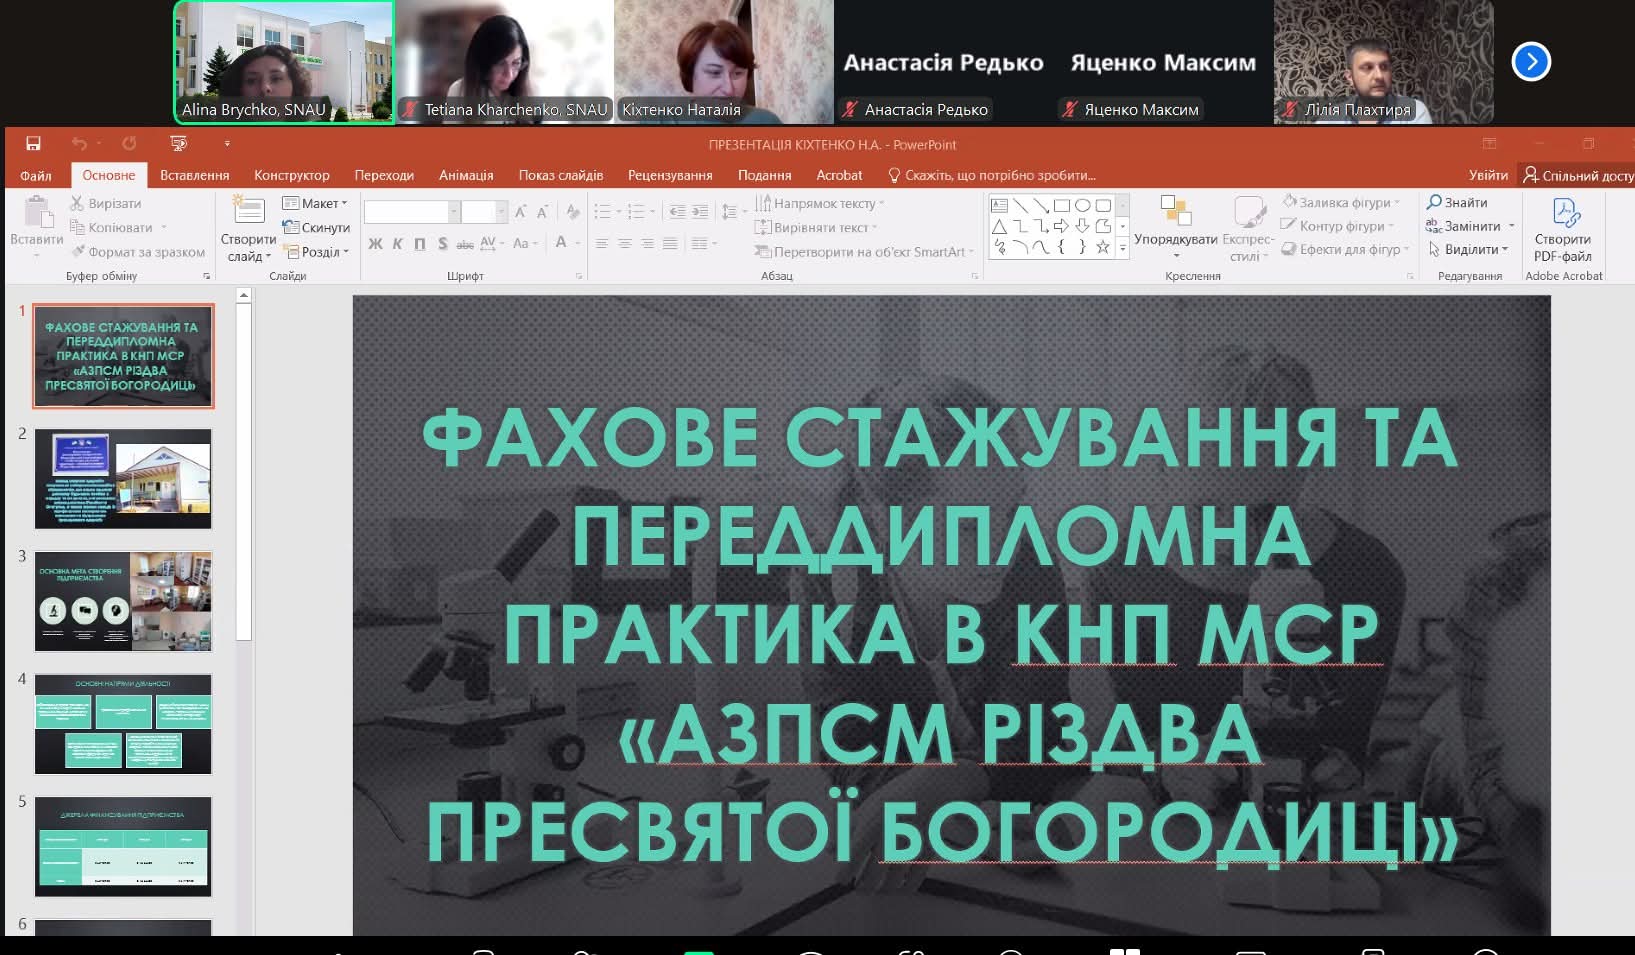Show next participants with blue arrow button

(1530, 62)
